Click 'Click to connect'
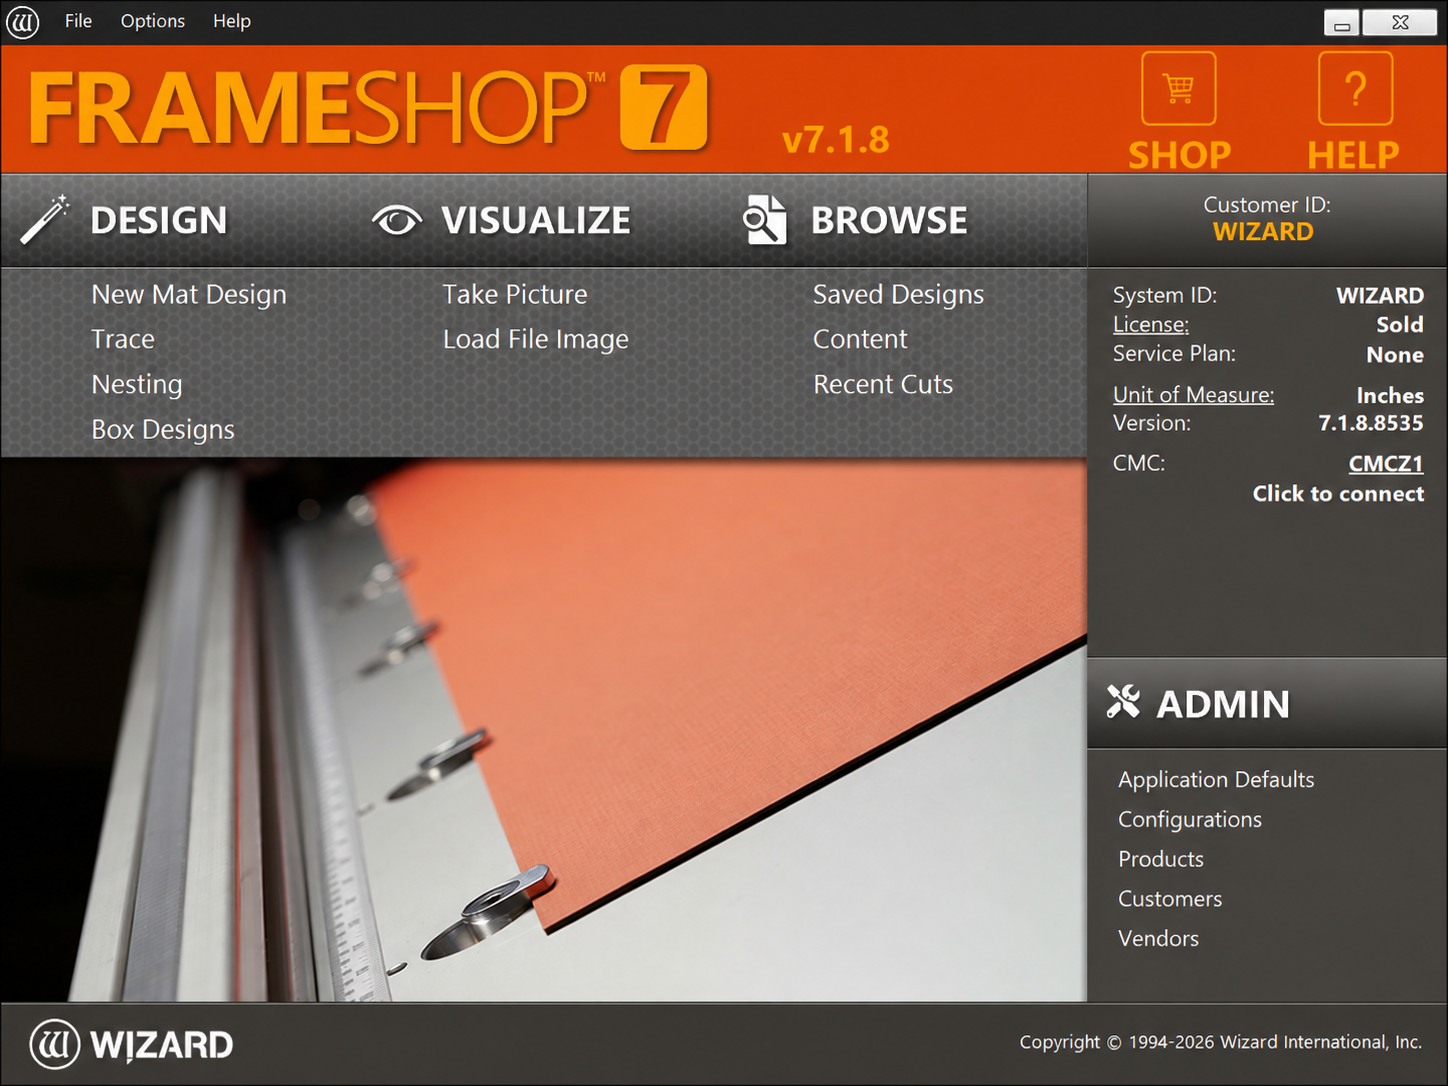 coord(1338,493)
